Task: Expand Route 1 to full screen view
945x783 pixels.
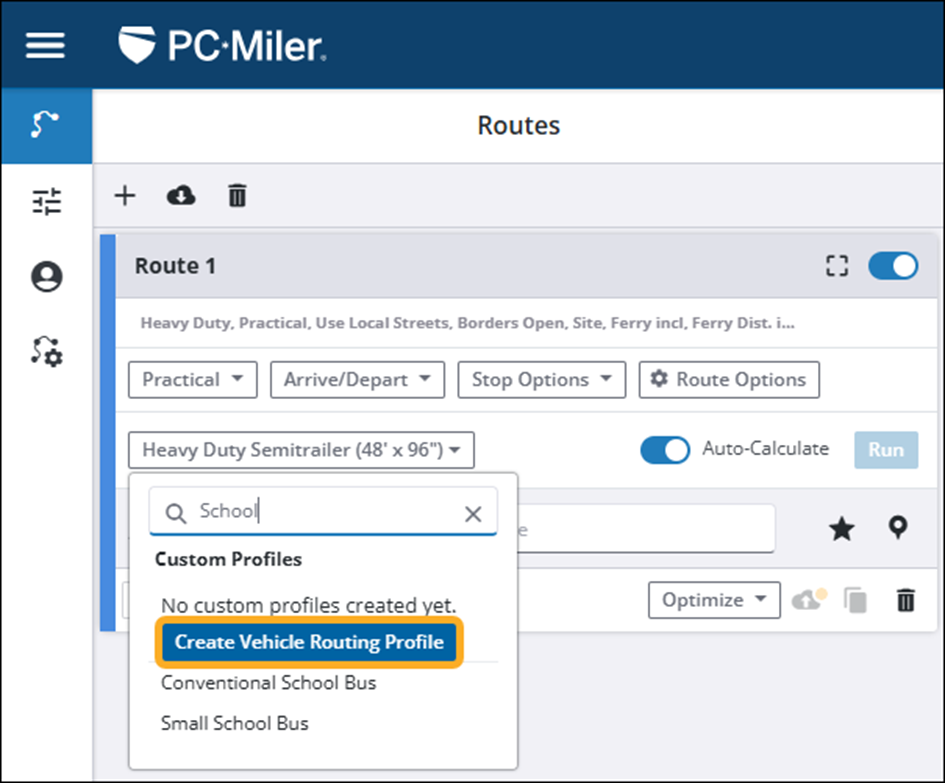Action: tap(838, 266)
